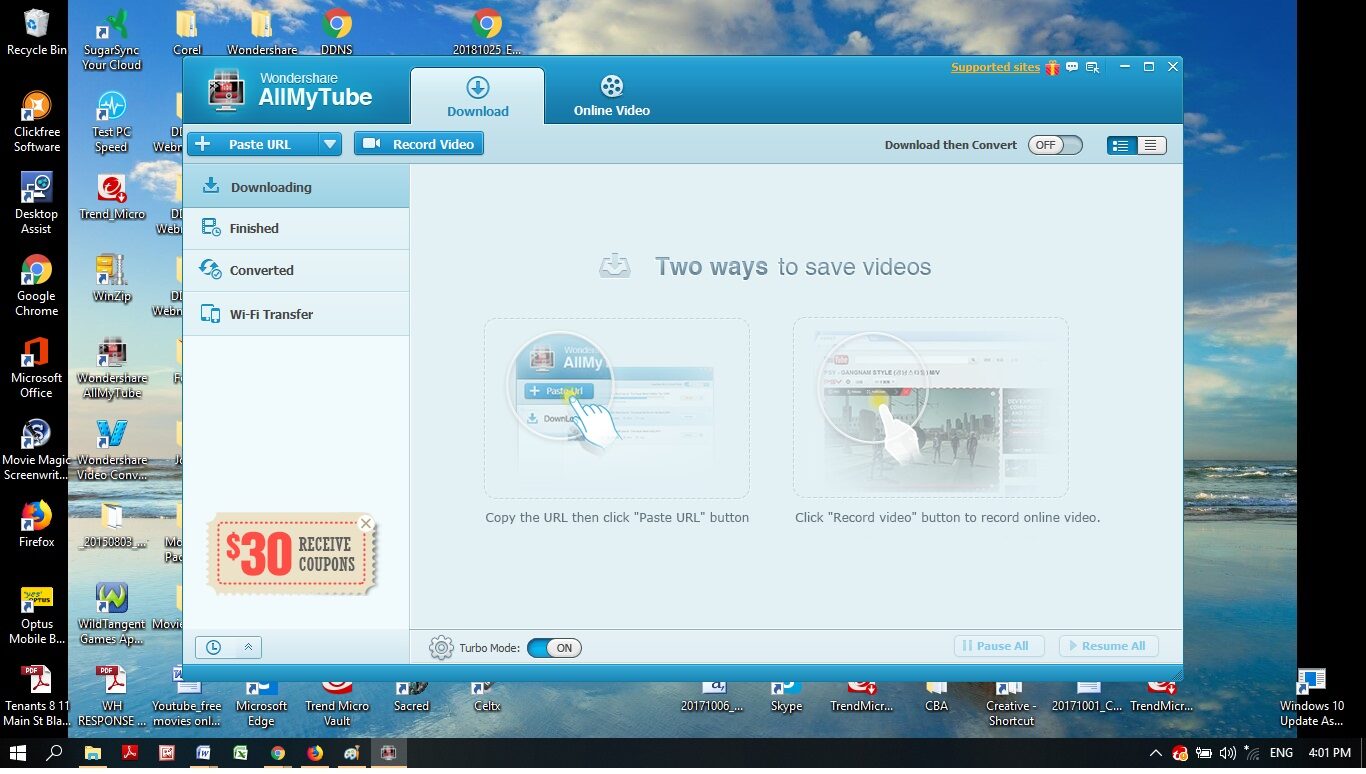This screenshot has width=1366, height=774.
Task: Click the Resume All button
Action: point(1109,646)
